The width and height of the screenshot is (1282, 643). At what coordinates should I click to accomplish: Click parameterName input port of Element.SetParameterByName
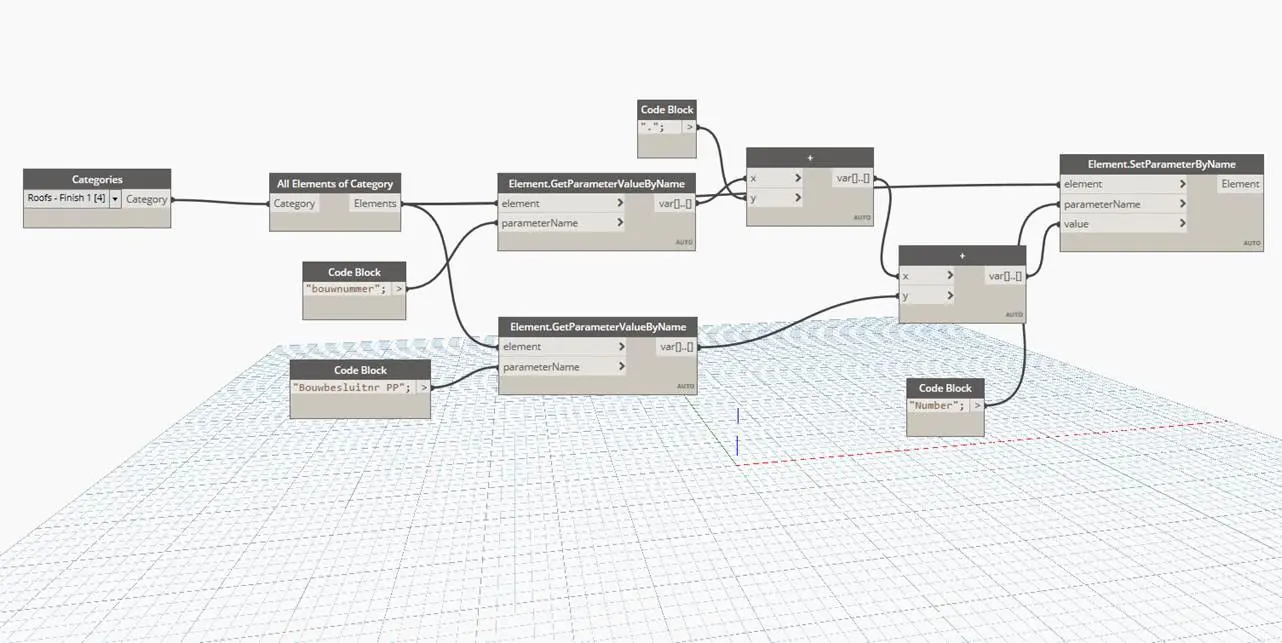(1125, 204)
